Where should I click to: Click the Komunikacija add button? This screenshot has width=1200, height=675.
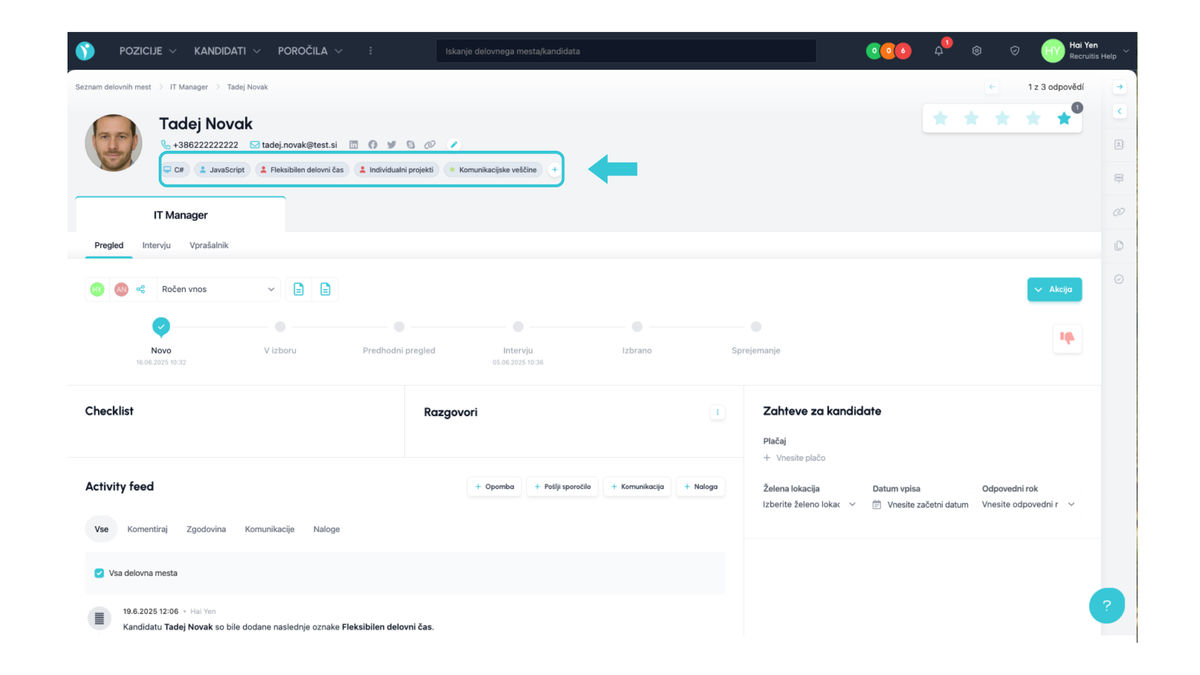[637, 487]
